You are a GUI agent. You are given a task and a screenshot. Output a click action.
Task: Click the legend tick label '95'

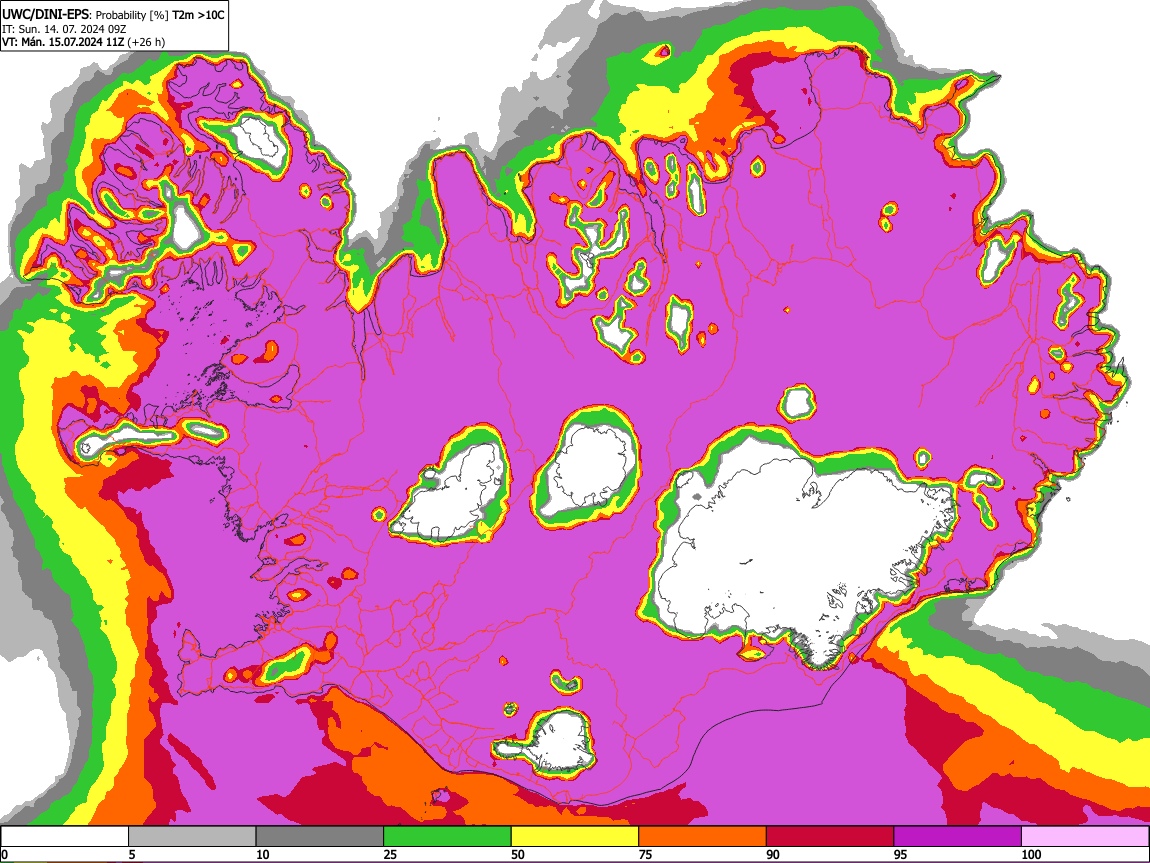901,854
